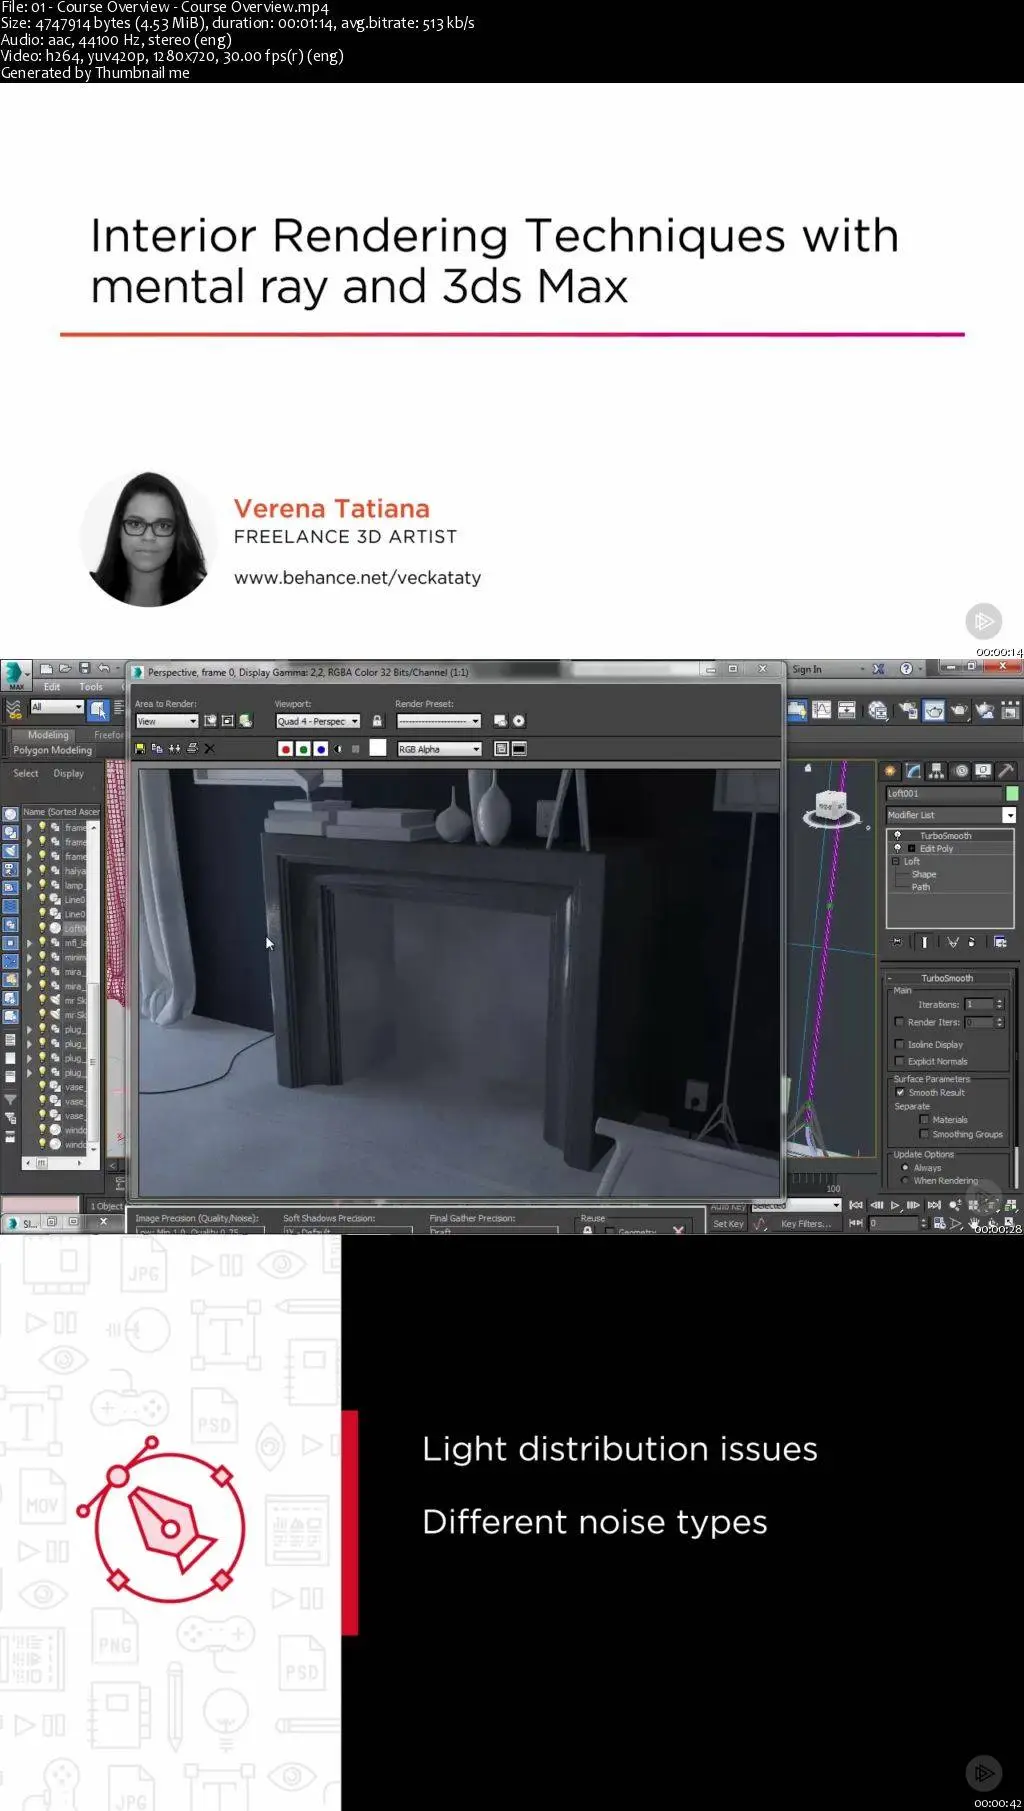This screenshot has height=1811, width=1024.
Task: Click the Go to Start playback button
Action: tap(856, 1205)
